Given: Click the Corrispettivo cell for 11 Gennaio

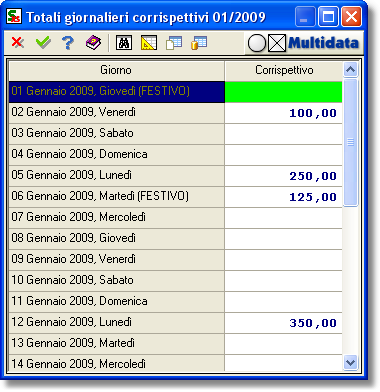Looking at the screenshot, I should click(284, 302).
